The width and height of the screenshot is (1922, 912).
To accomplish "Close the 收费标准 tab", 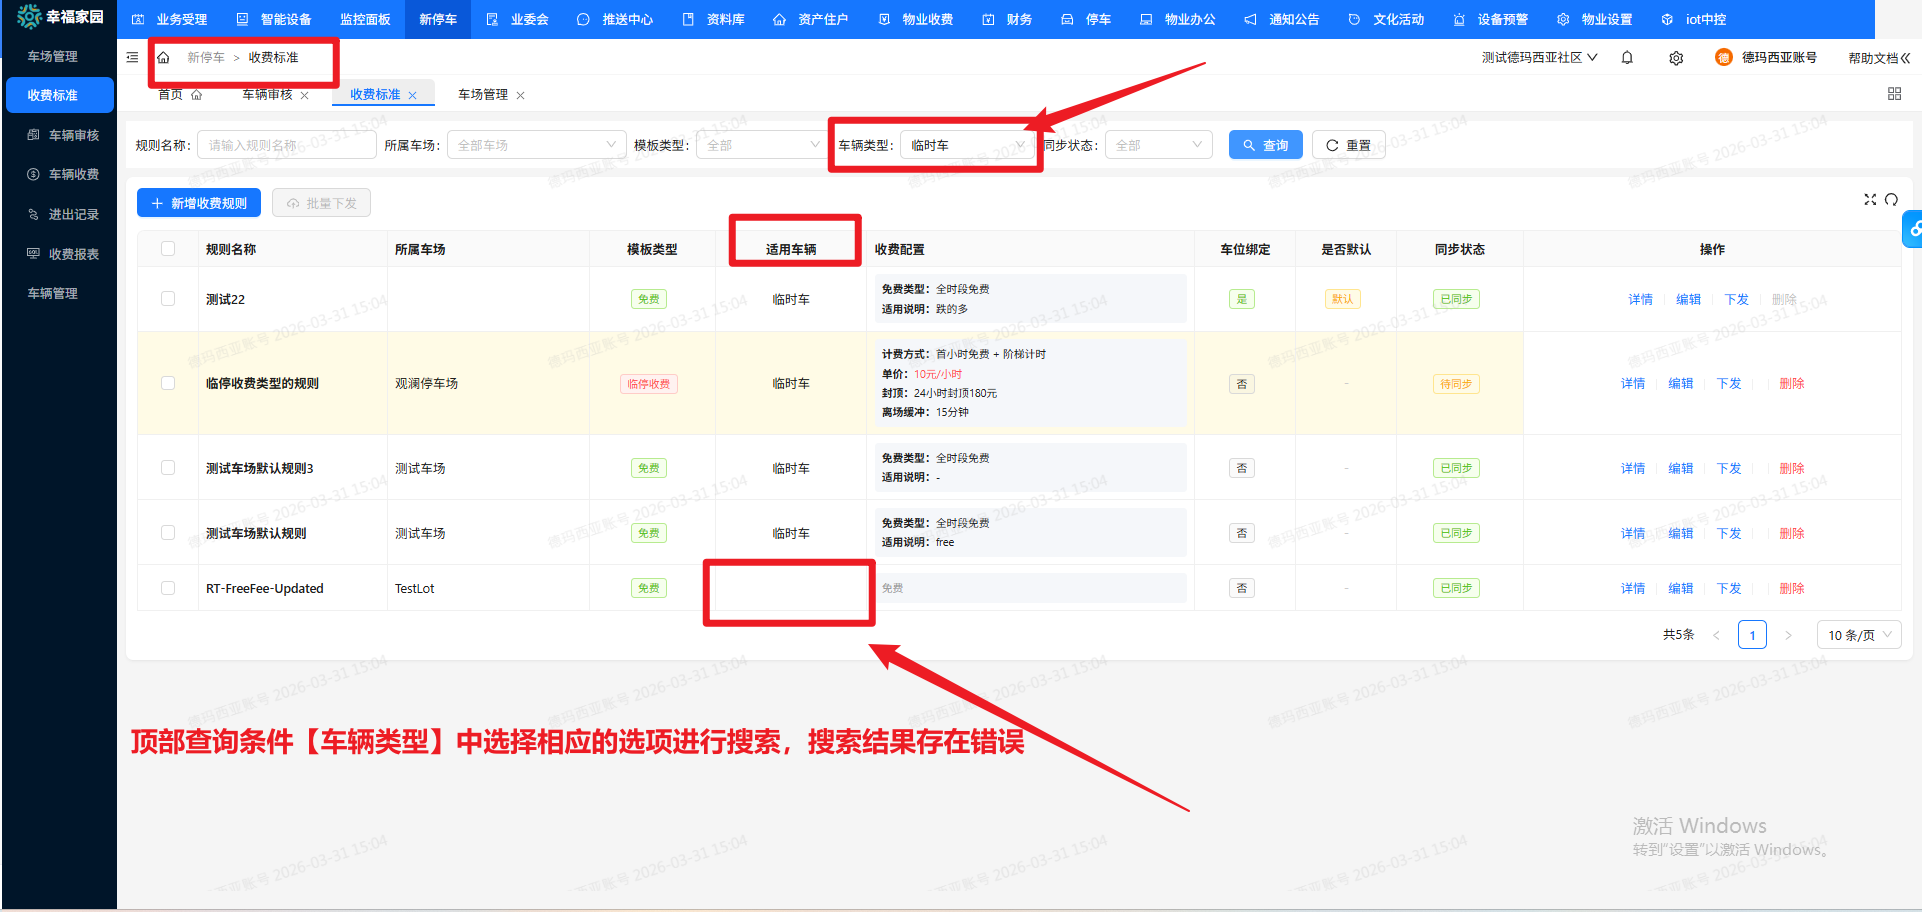I will tap(412, 96).
